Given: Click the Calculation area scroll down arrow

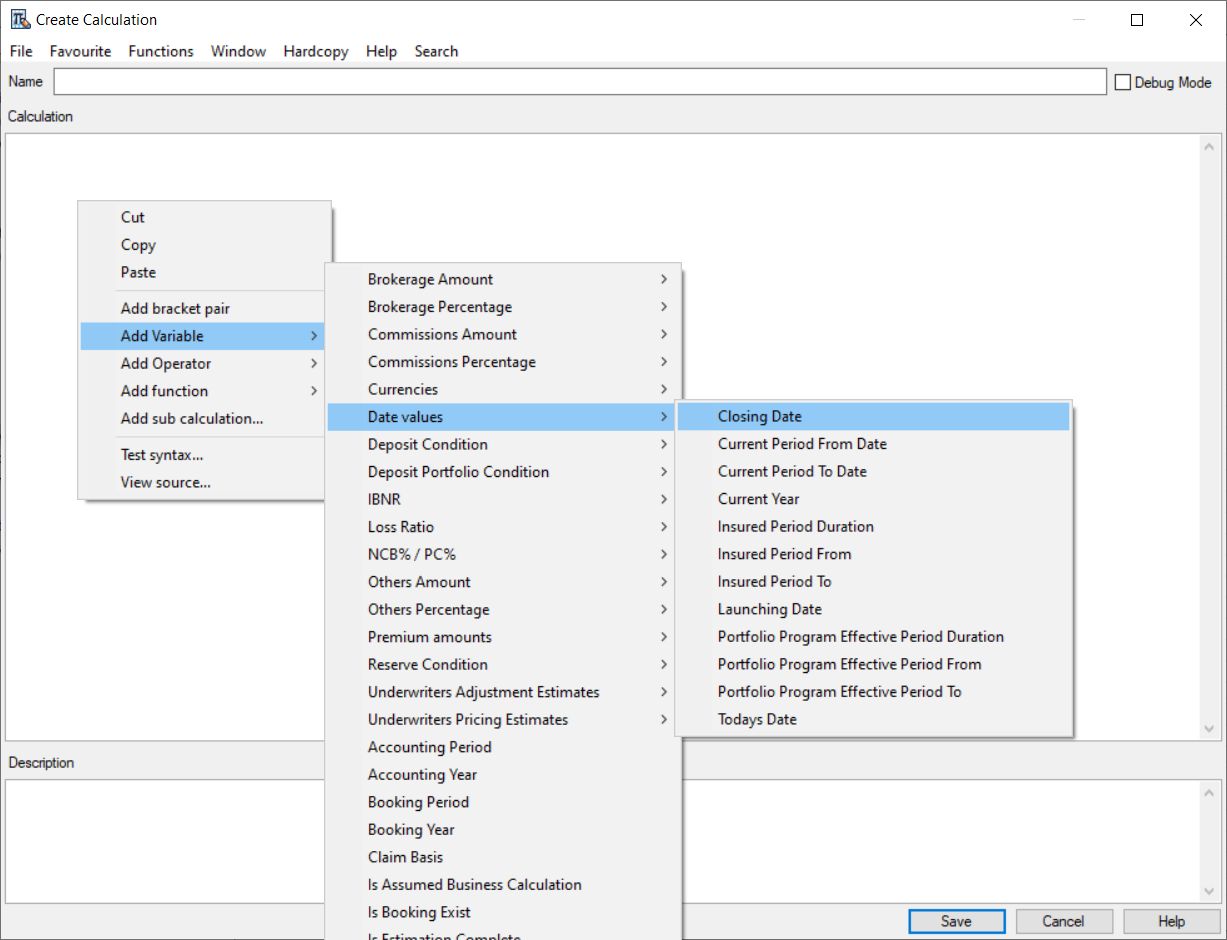Looking at the screenshot, I should click(1208, 729).
